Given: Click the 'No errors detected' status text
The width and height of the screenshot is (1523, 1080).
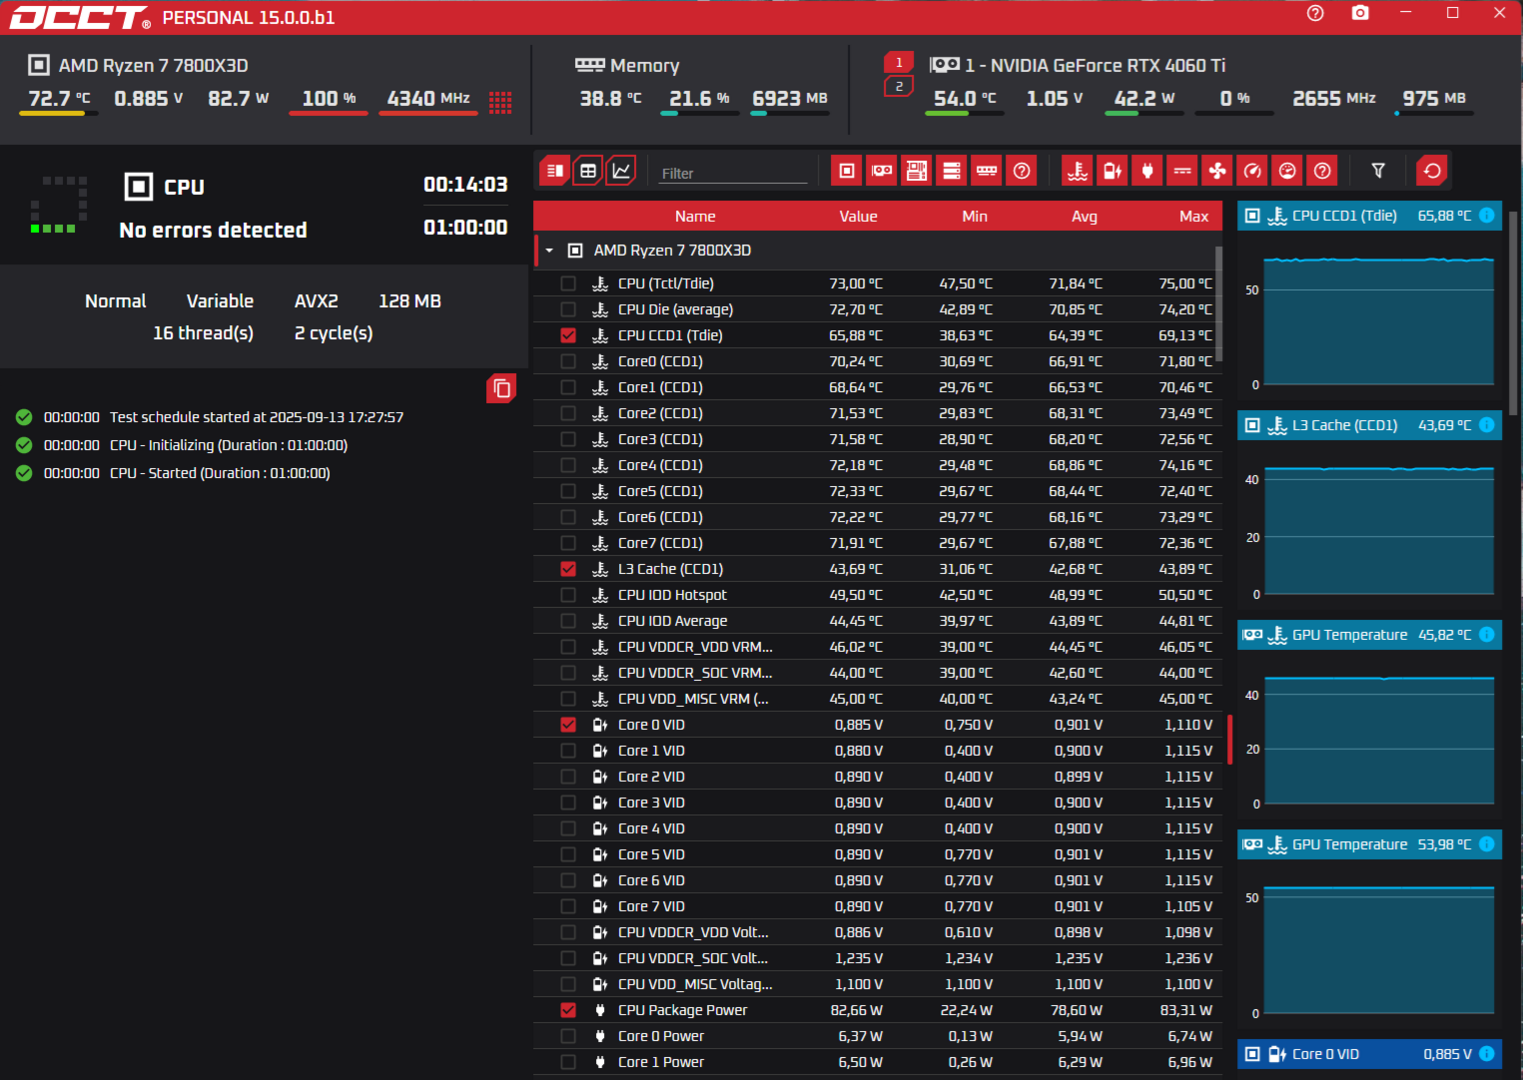Looking at the screenshot, I should point(213,230).
